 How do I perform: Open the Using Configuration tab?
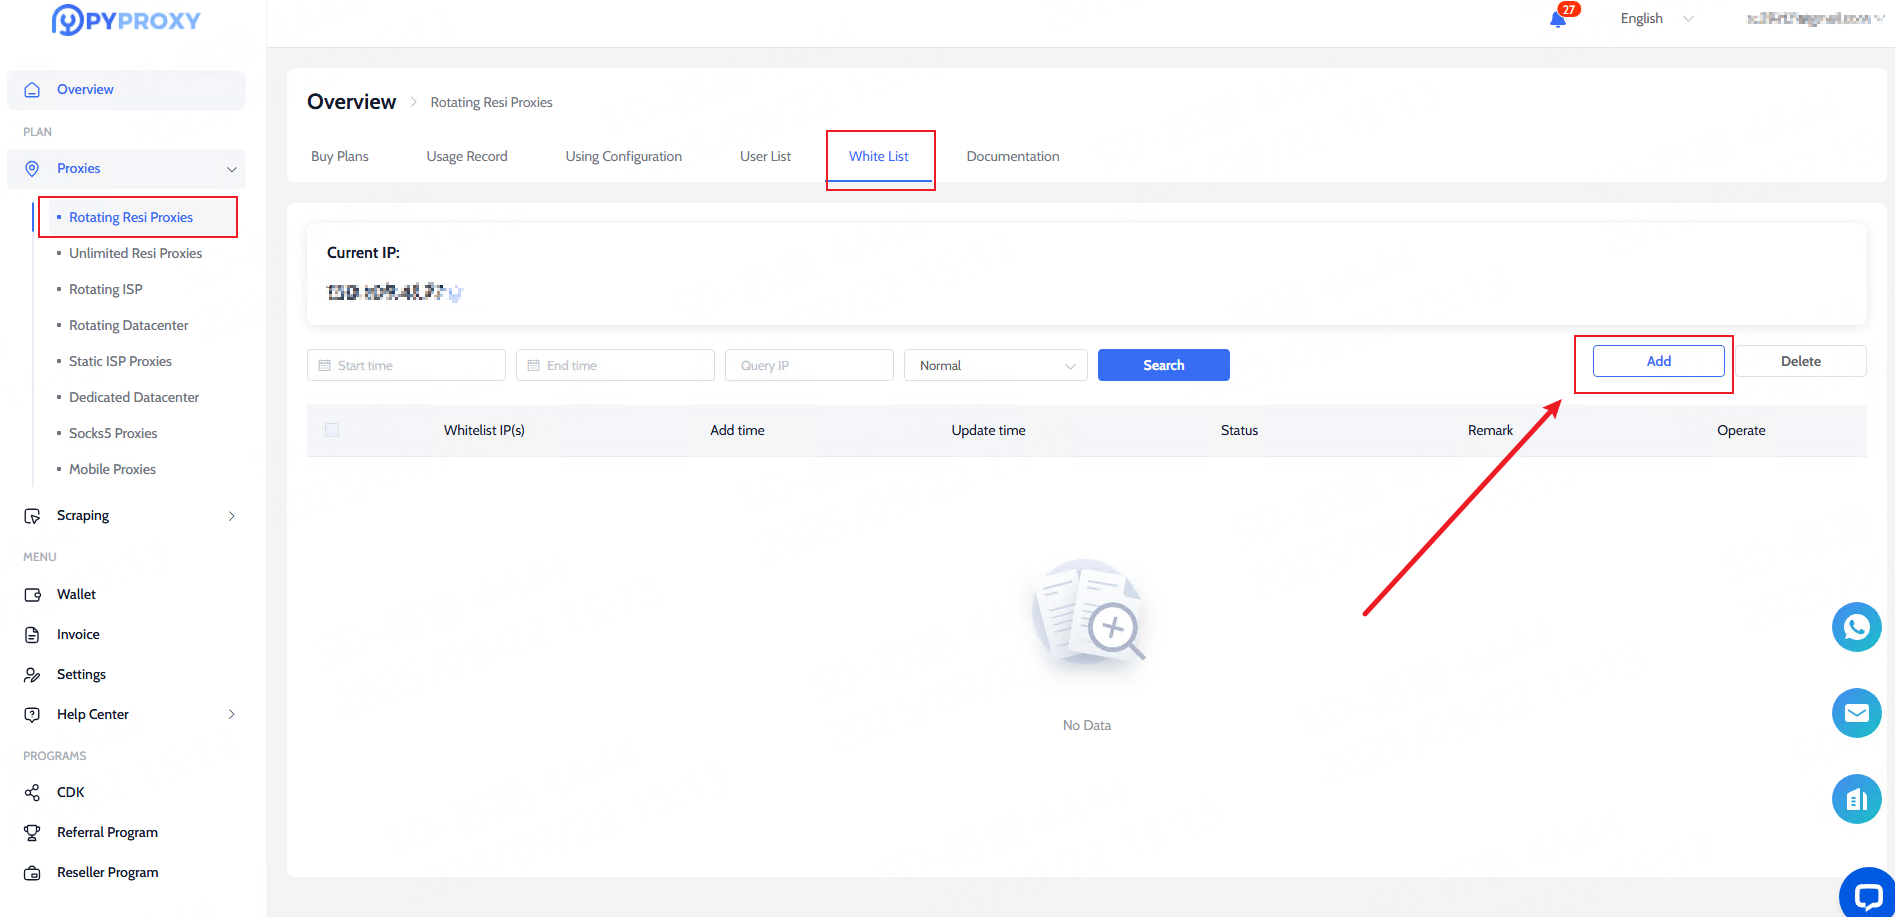(x=623, y=157)
